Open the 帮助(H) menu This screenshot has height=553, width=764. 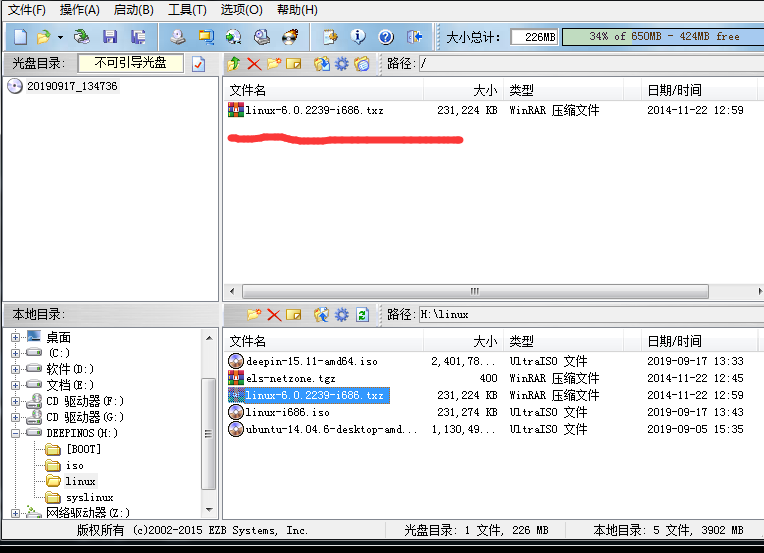pos(297,10)
